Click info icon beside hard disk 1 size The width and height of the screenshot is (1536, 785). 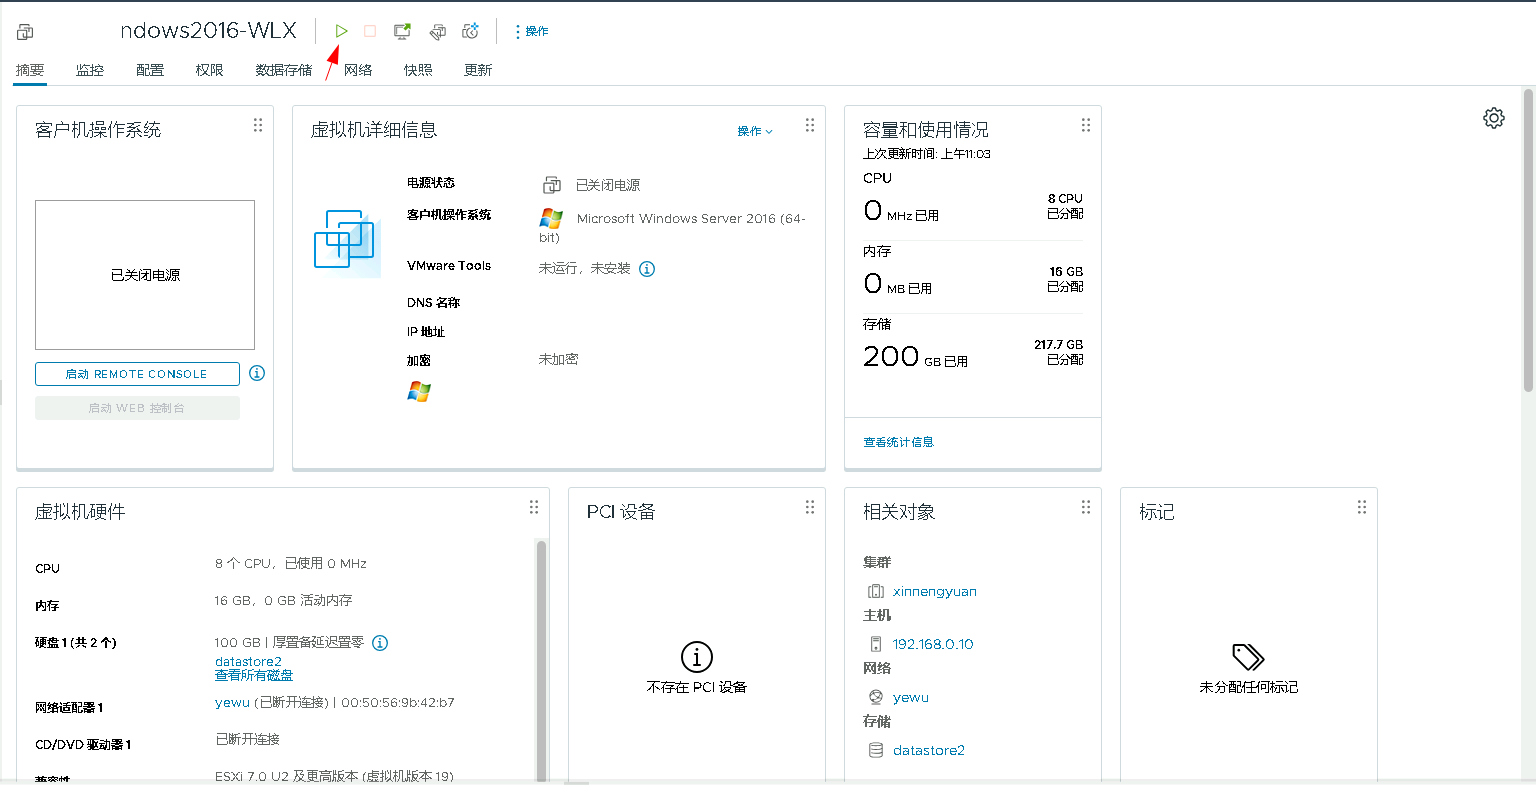tap(380, 643)
